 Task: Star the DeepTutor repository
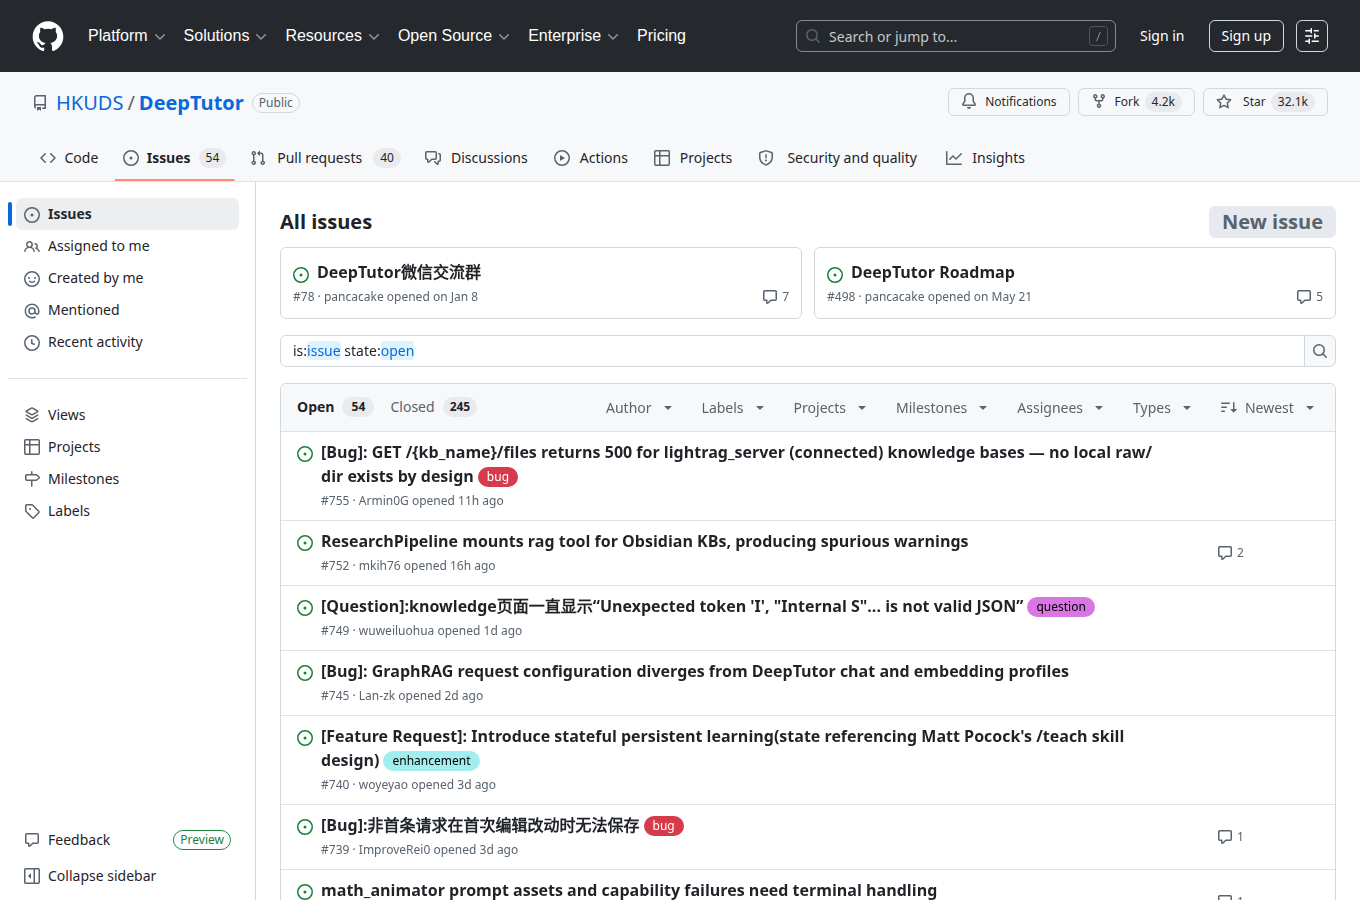pyautogui.click(x=1265, y=102)
